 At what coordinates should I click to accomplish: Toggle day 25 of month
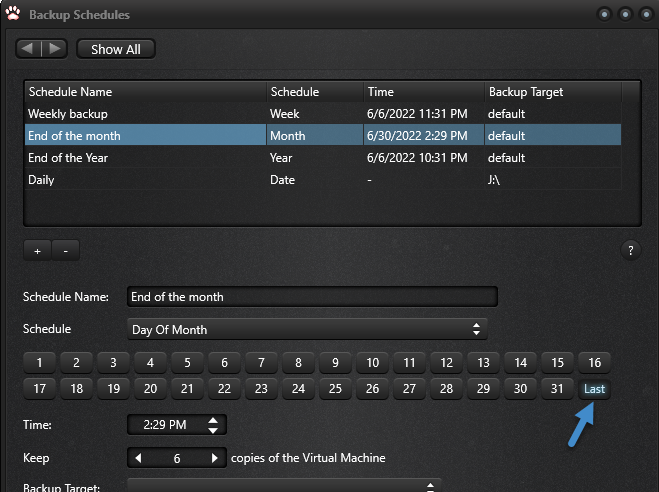335,389
